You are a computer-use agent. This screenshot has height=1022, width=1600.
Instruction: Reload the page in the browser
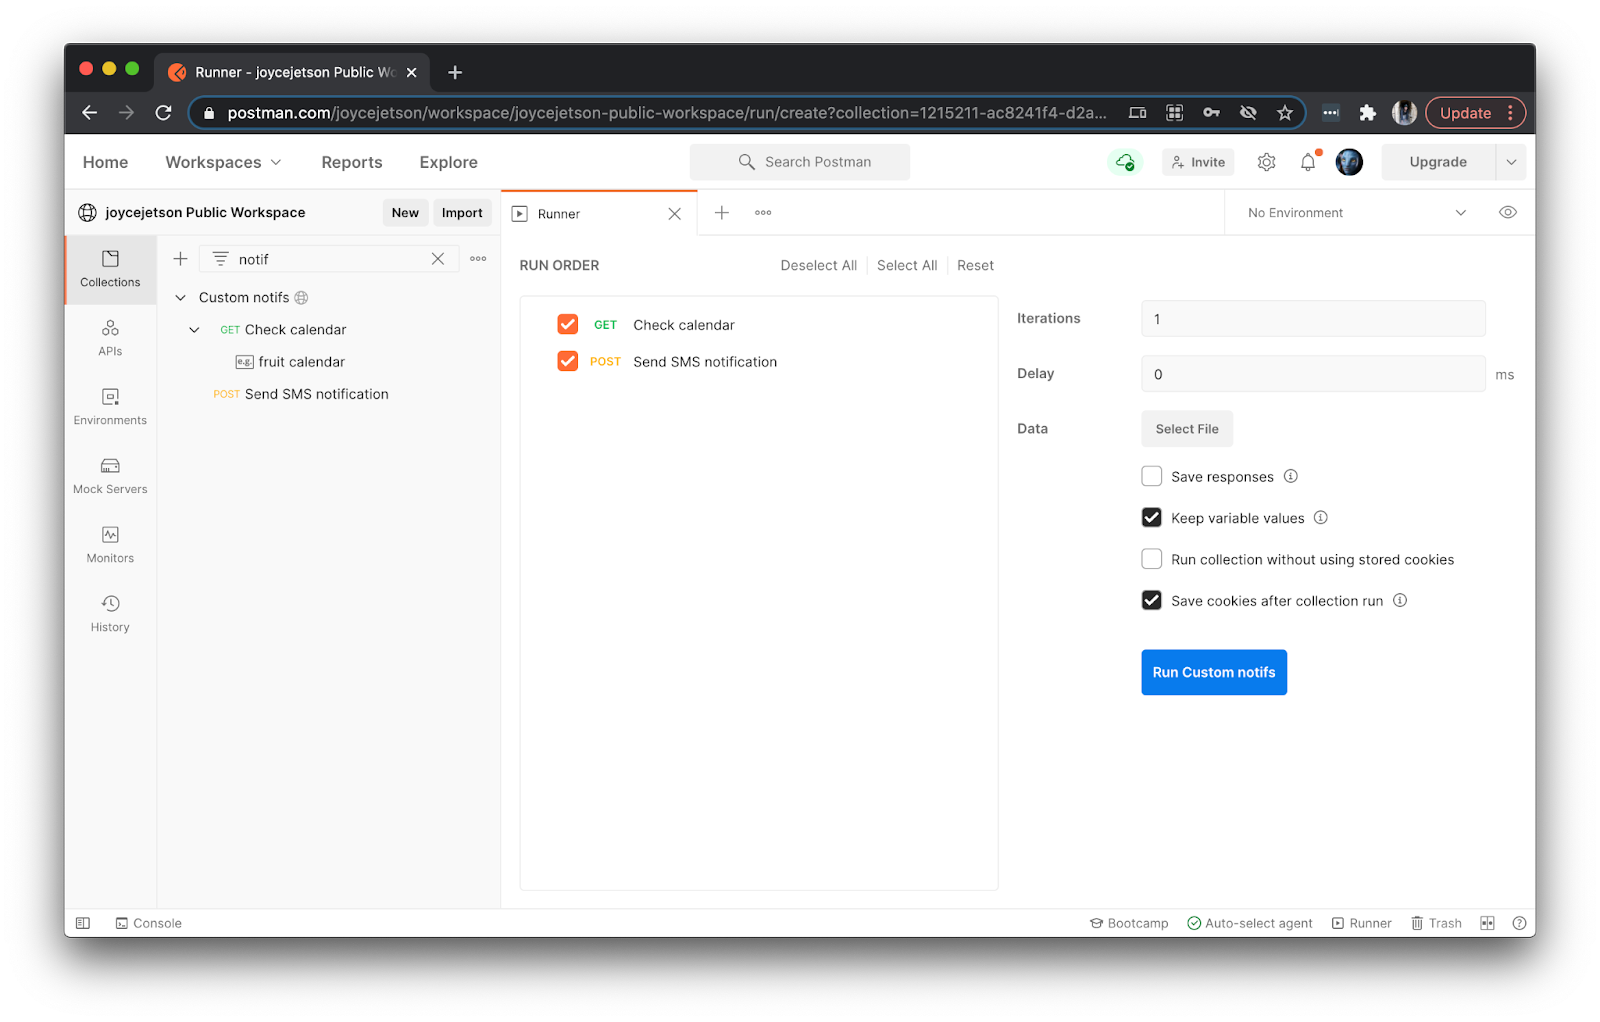164,113
